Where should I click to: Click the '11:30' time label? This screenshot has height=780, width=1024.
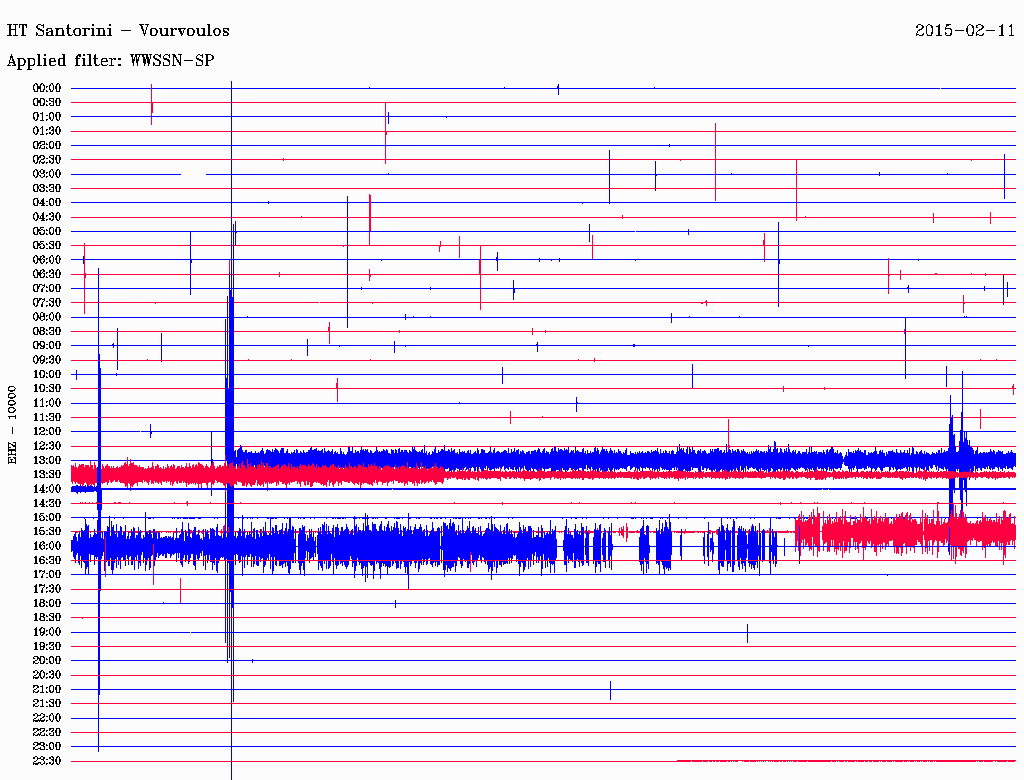tap(47, 417)
